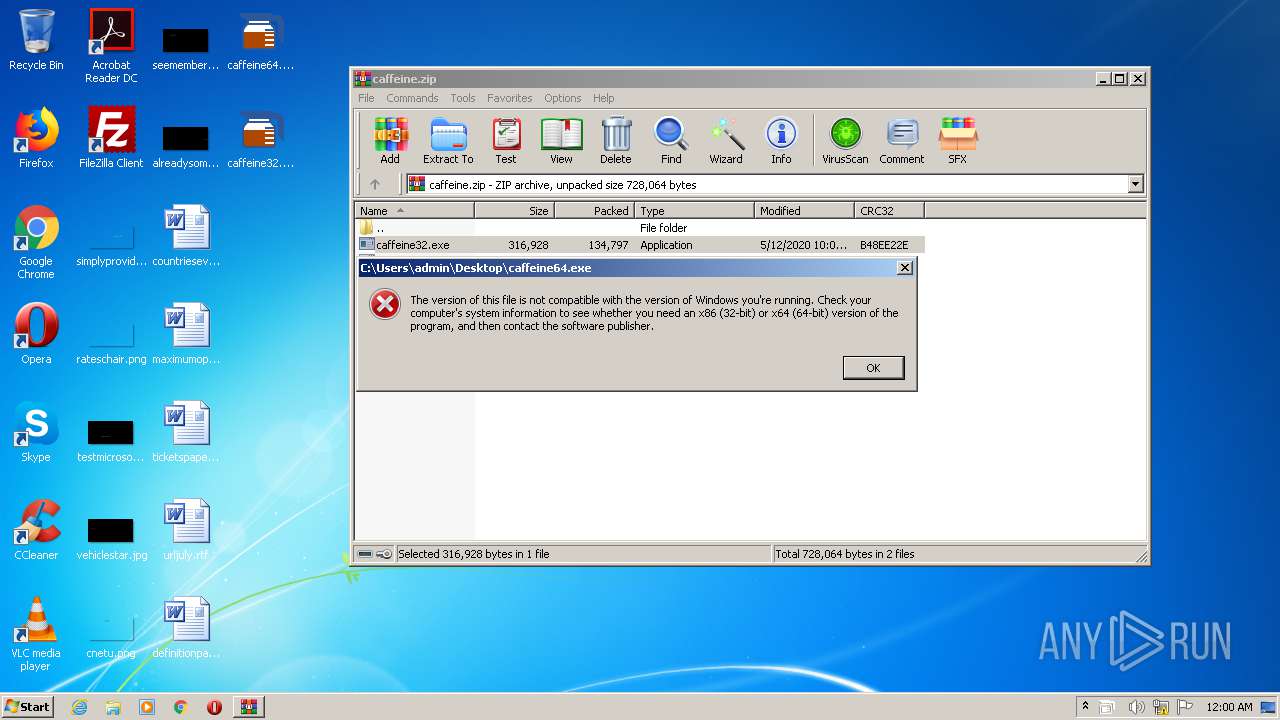Open Internet Explorer from the taskbar
1280x720 pixels.
click(80, 707)
